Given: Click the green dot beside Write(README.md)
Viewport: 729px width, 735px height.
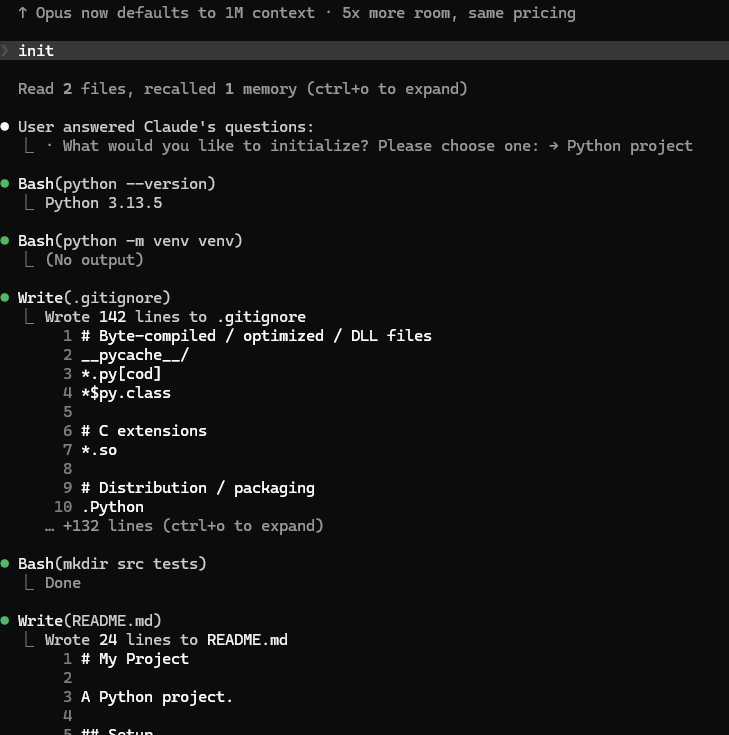Looking at the screenshot, I should tap(5, 621).
